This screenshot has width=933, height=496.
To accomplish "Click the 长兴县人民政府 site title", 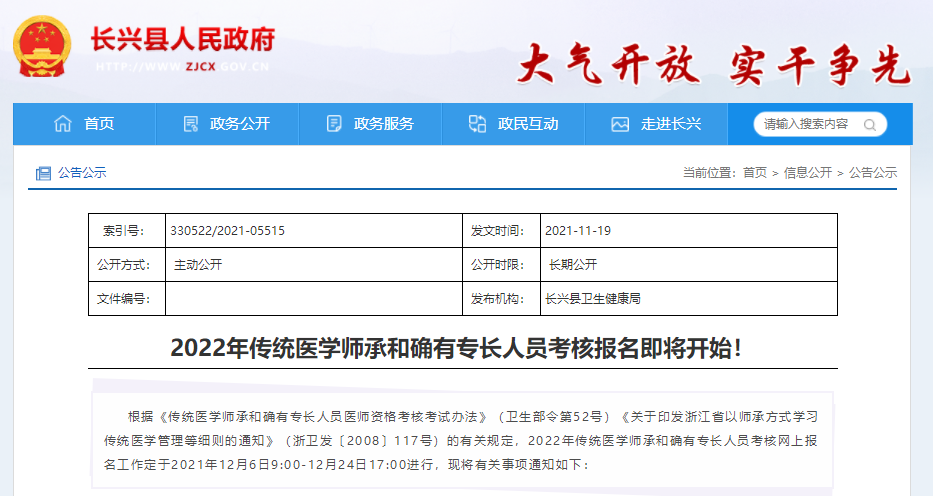I will click(x=182, y=39).
